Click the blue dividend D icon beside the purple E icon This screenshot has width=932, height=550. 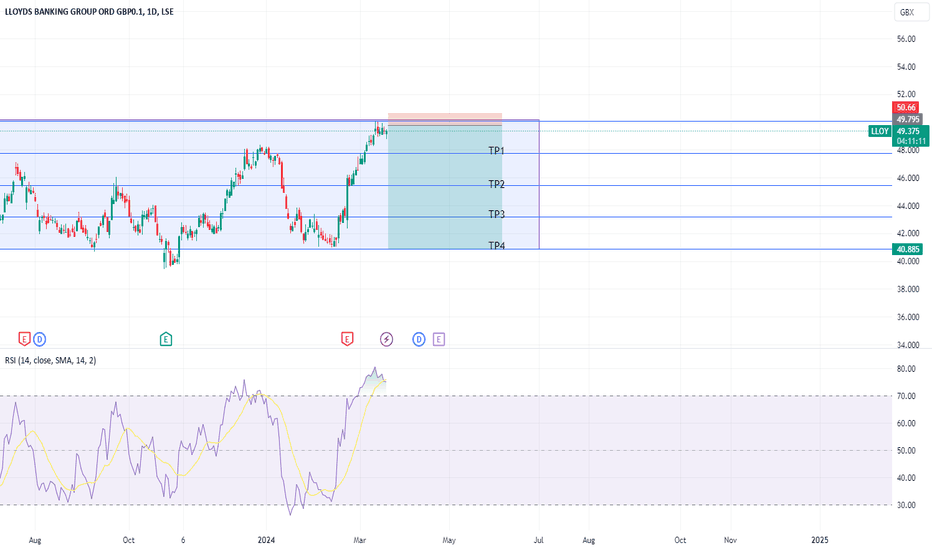(419, 340)
